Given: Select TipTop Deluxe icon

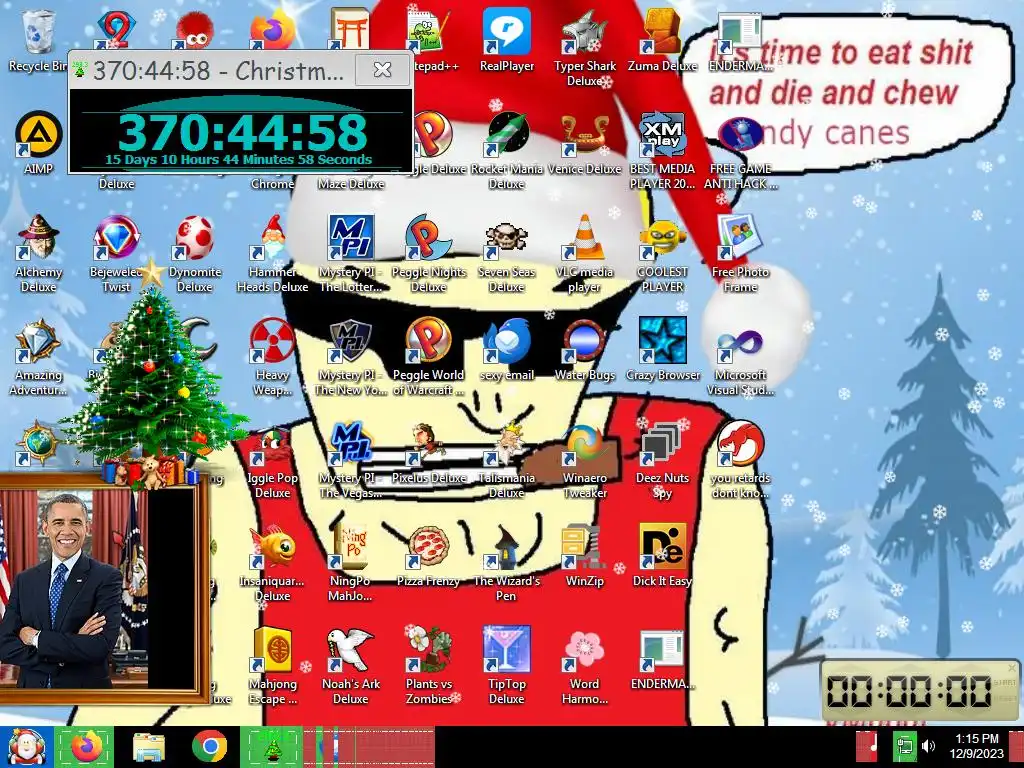Looking at the screenshot, I should point(507,665).
